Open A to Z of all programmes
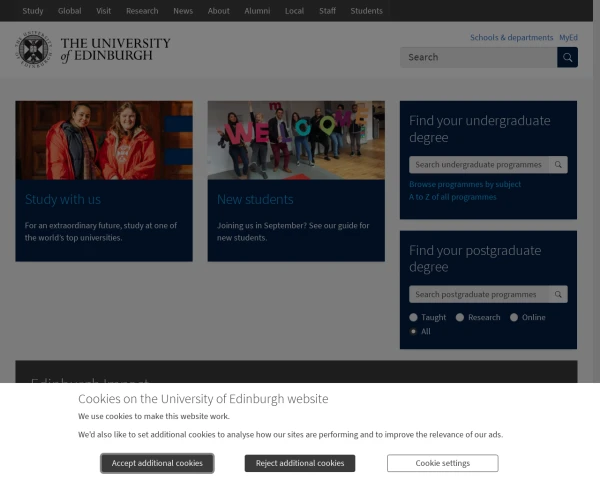This screenshot has height=480, width=600. click(x=452, y=197)
